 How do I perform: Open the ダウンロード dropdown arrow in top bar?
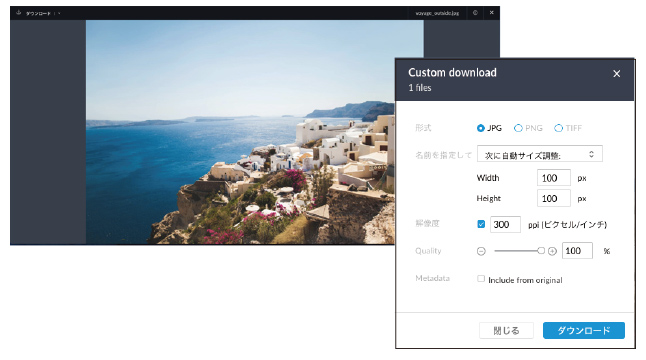[x=59, y=13]
